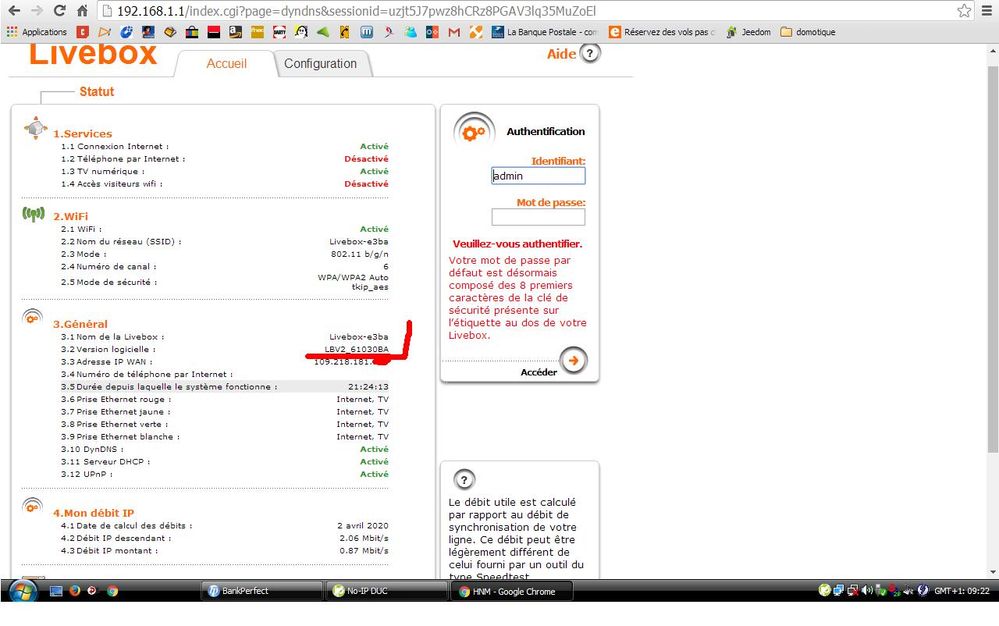
Task: Open the Fnac bookmark icon
Action: (x=257, y=32)
